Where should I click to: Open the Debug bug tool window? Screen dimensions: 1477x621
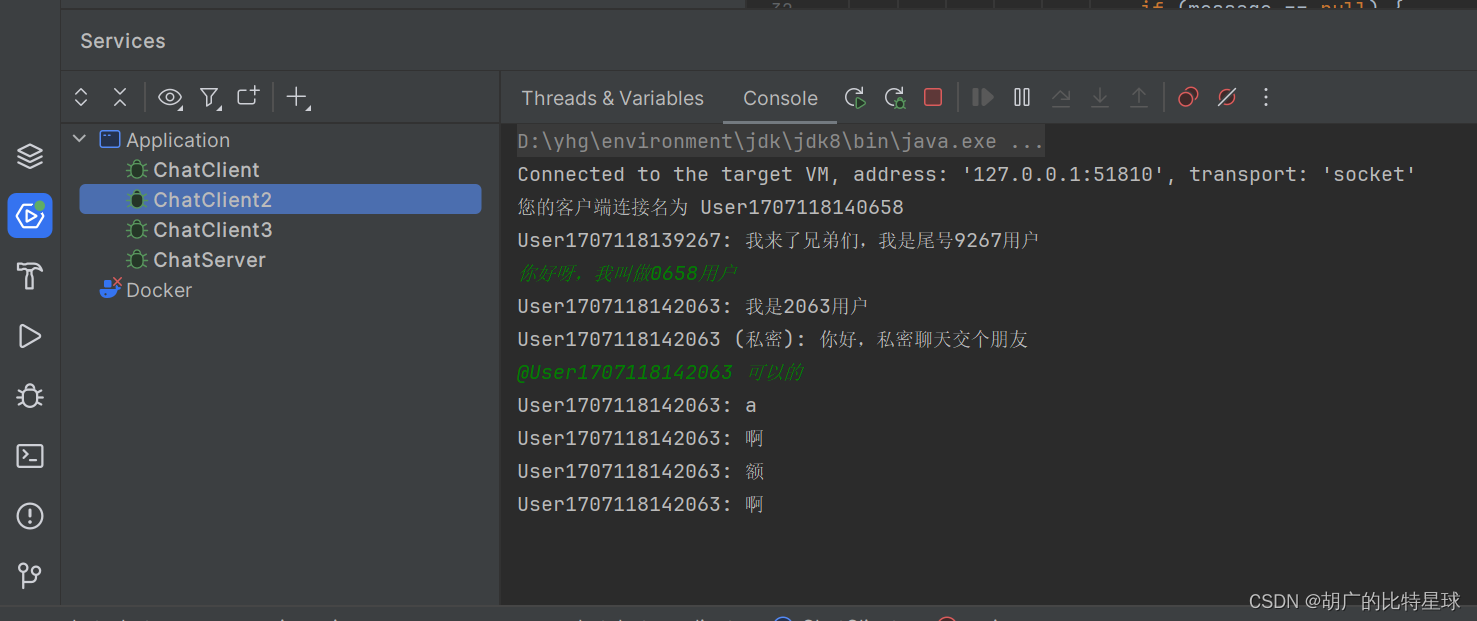tap(30, 396)
